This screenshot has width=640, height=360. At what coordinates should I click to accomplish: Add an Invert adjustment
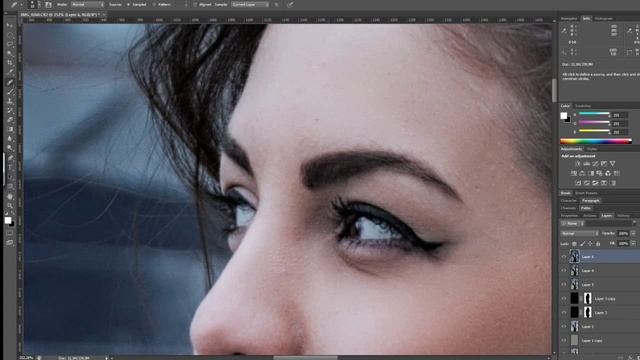tap(578, 183)
